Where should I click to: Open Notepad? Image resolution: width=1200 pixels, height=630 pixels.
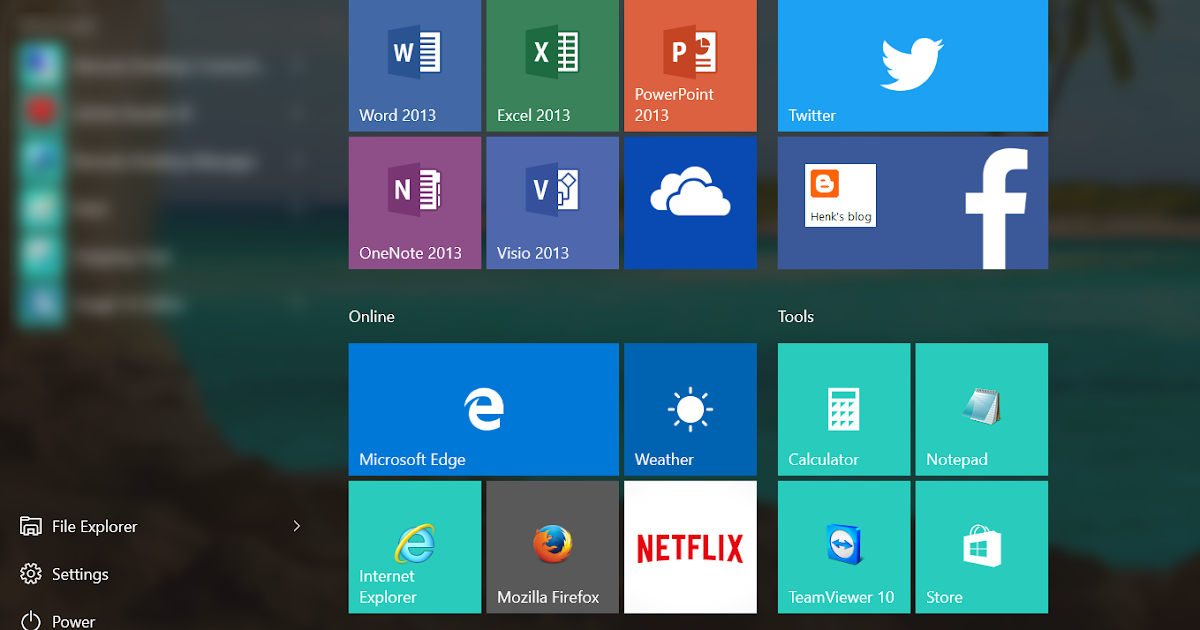pos(981,409)
